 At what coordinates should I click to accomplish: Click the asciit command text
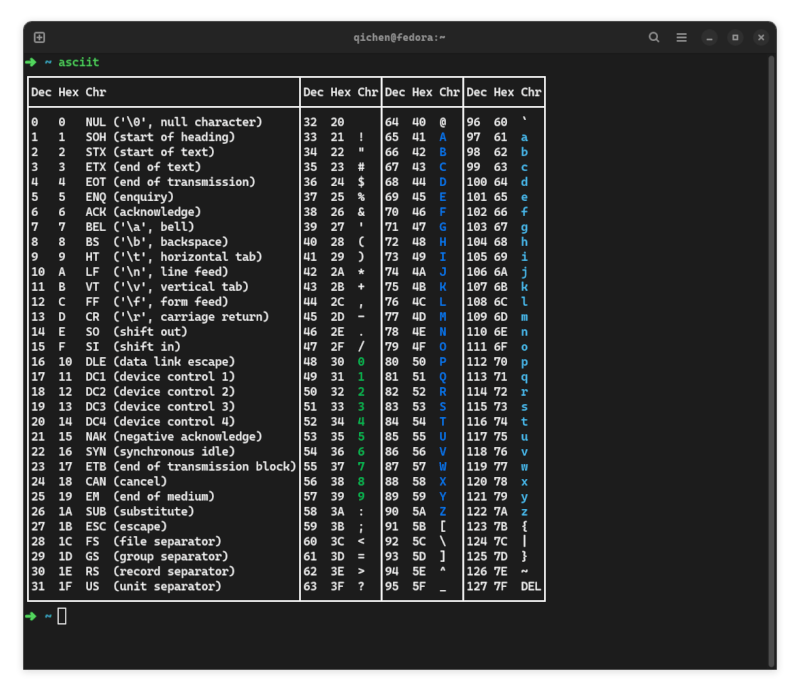(x=79, y=62)
